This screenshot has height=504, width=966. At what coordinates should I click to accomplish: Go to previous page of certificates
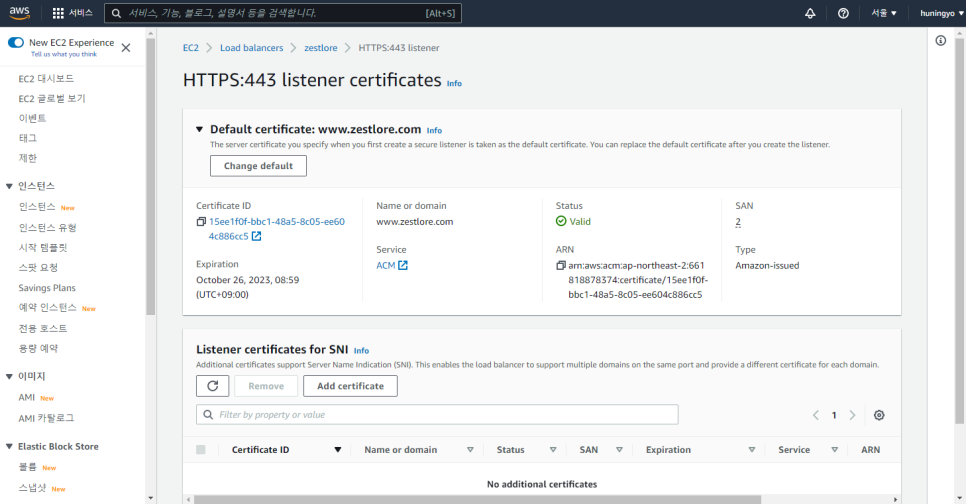816,415
